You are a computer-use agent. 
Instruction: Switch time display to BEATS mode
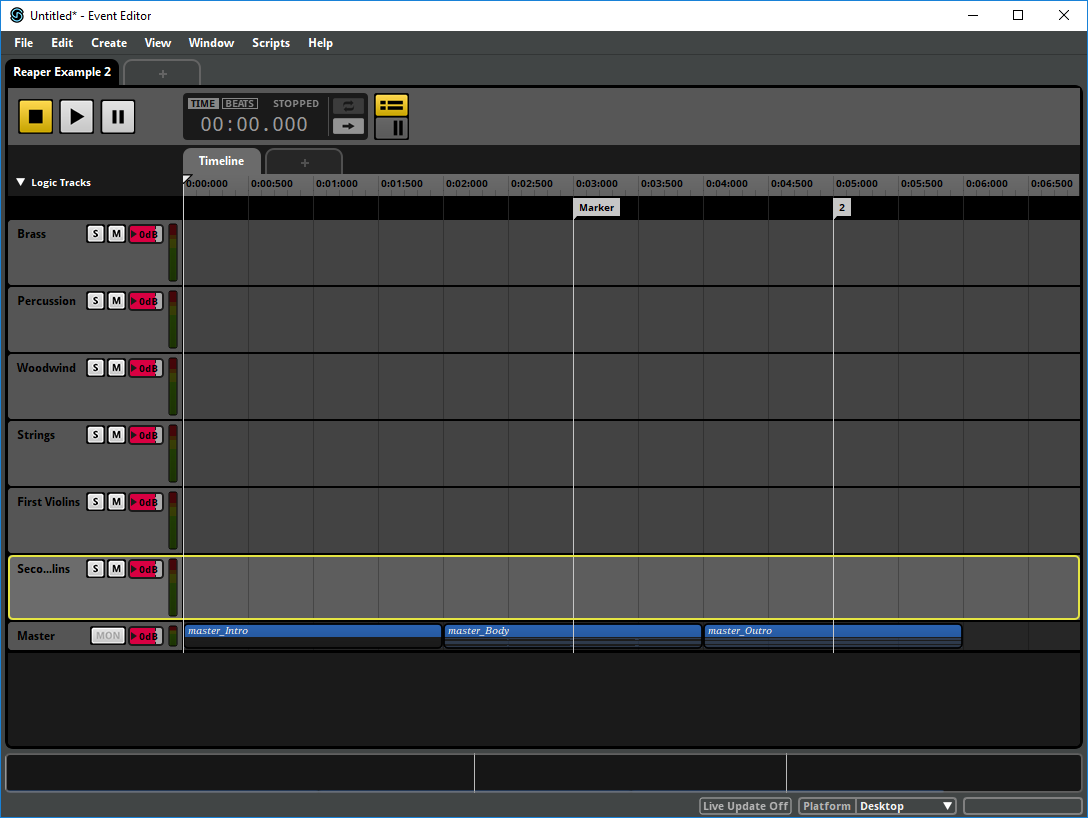(239, 102)
